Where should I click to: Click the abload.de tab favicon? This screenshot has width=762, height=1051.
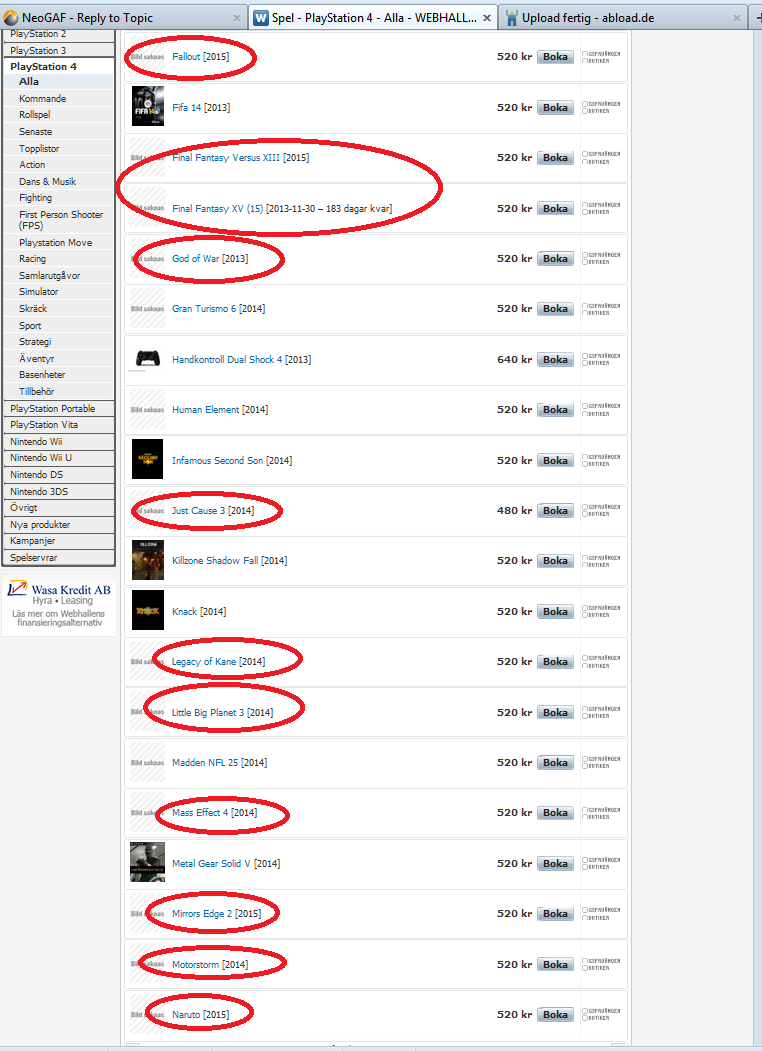[511, 18]
